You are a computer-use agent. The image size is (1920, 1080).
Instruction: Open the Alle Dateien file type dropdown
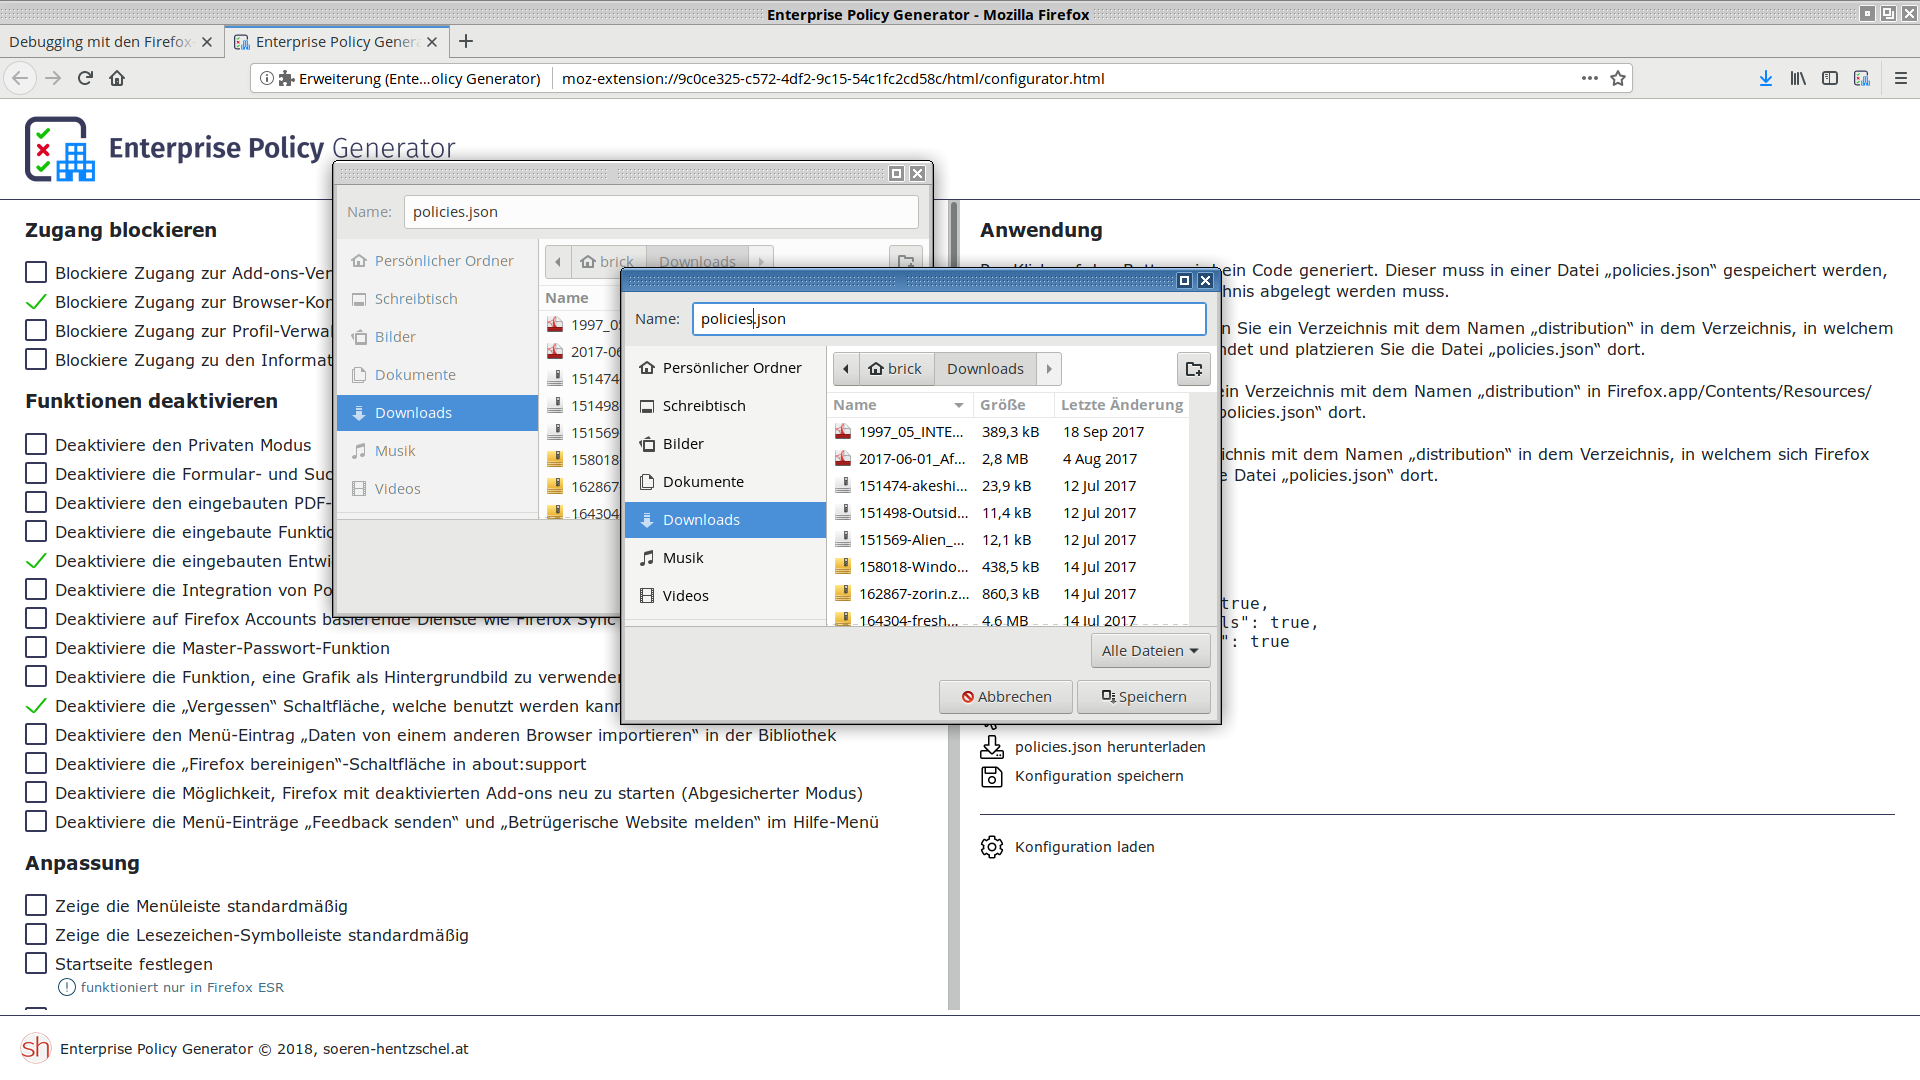pos(1150,651)
